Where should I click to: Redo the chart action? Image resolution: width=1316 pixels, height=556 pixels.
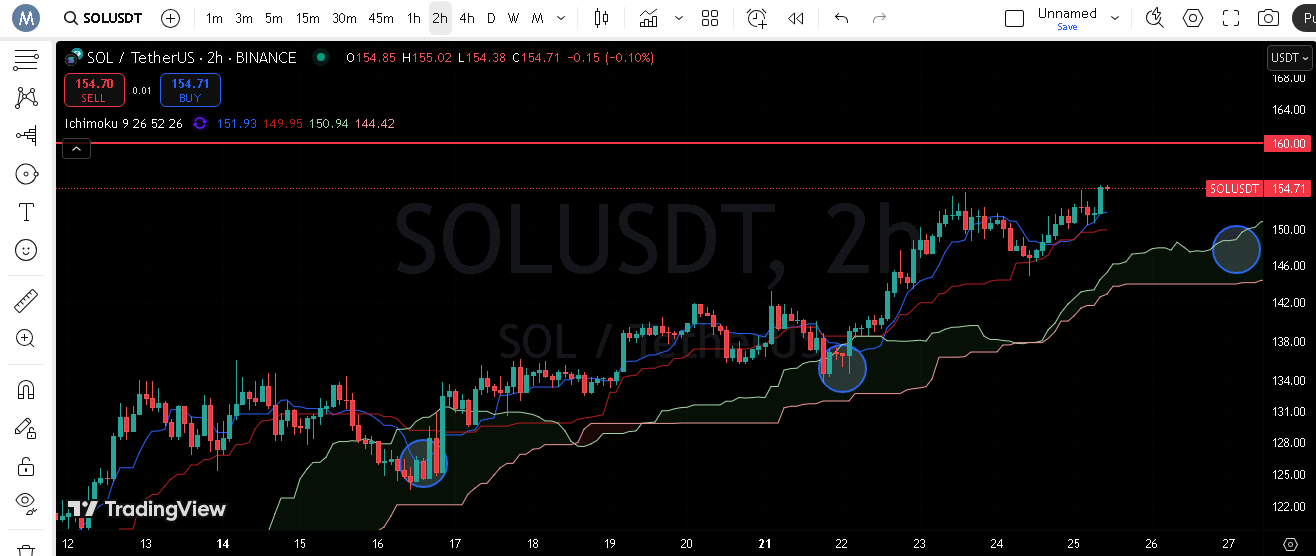coord(879,18)
